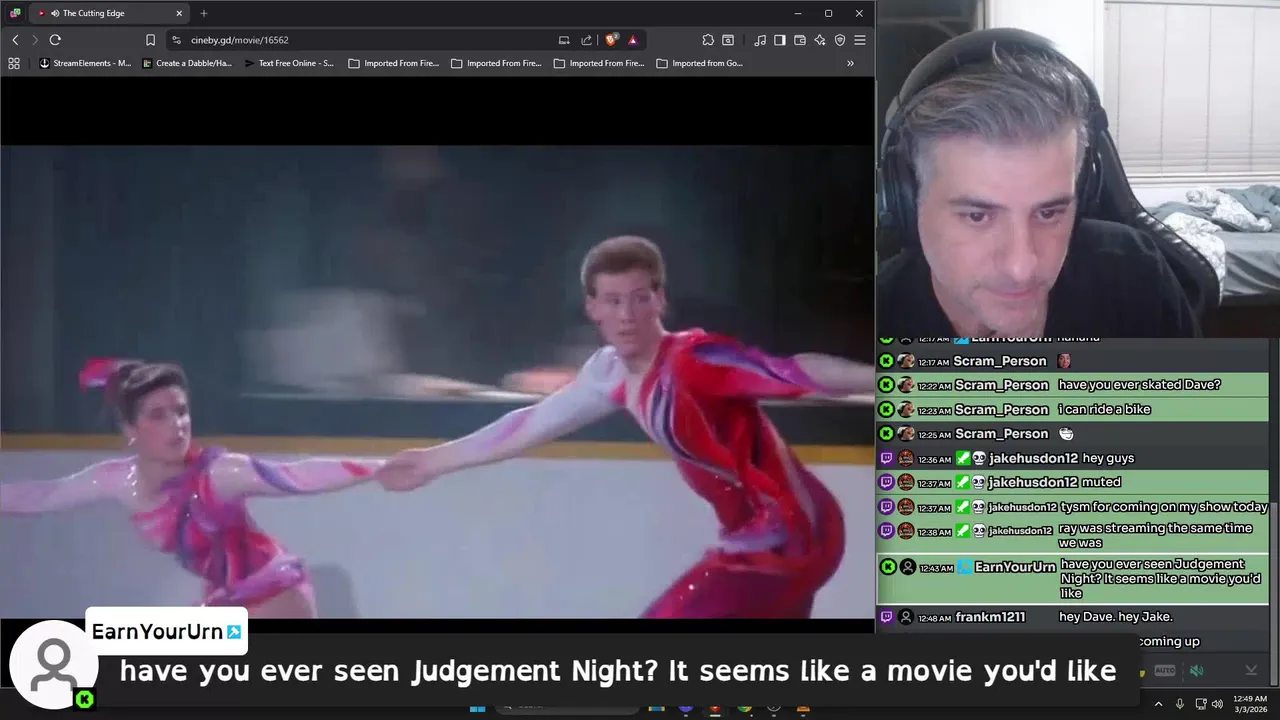Open the Brave VPN shield icon
The width and height of the screenshot is (1280, 720).
point(840,40)
